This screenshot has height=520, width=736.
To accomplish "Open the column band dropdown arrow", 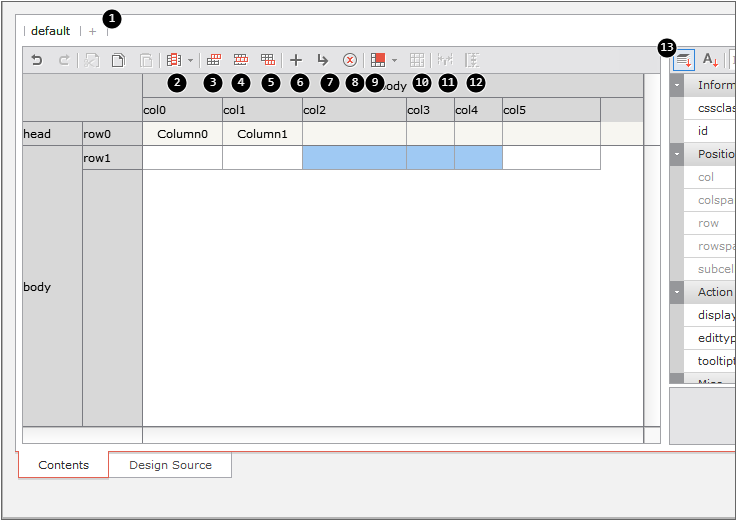I will 190,60.
